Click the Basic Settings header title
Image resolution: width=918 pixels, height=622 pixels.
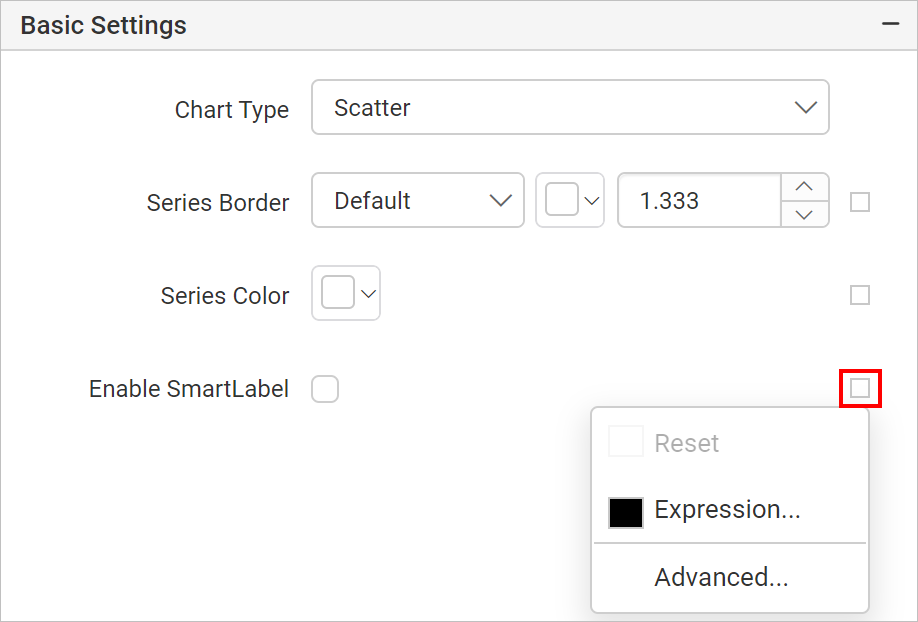[104, 25]
